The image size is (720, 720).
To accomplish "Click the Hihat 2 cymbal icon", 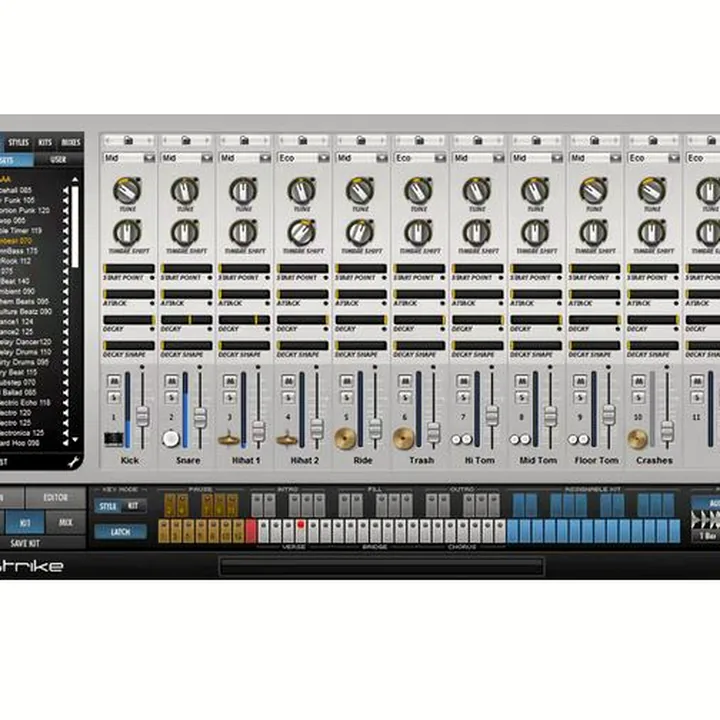I will (x=287, y=439).
